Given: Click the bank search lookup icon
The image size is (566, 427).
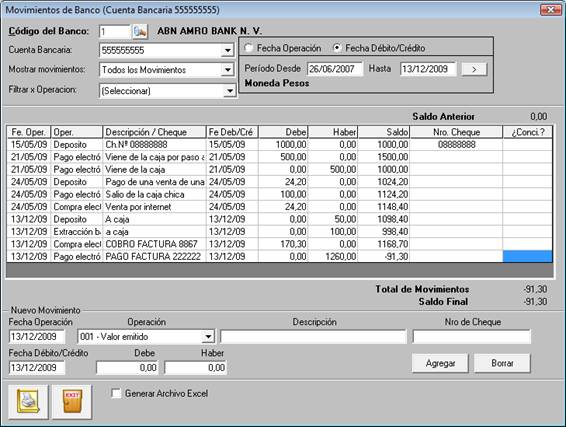Looking at the screenshot, I should pos(140,31).
